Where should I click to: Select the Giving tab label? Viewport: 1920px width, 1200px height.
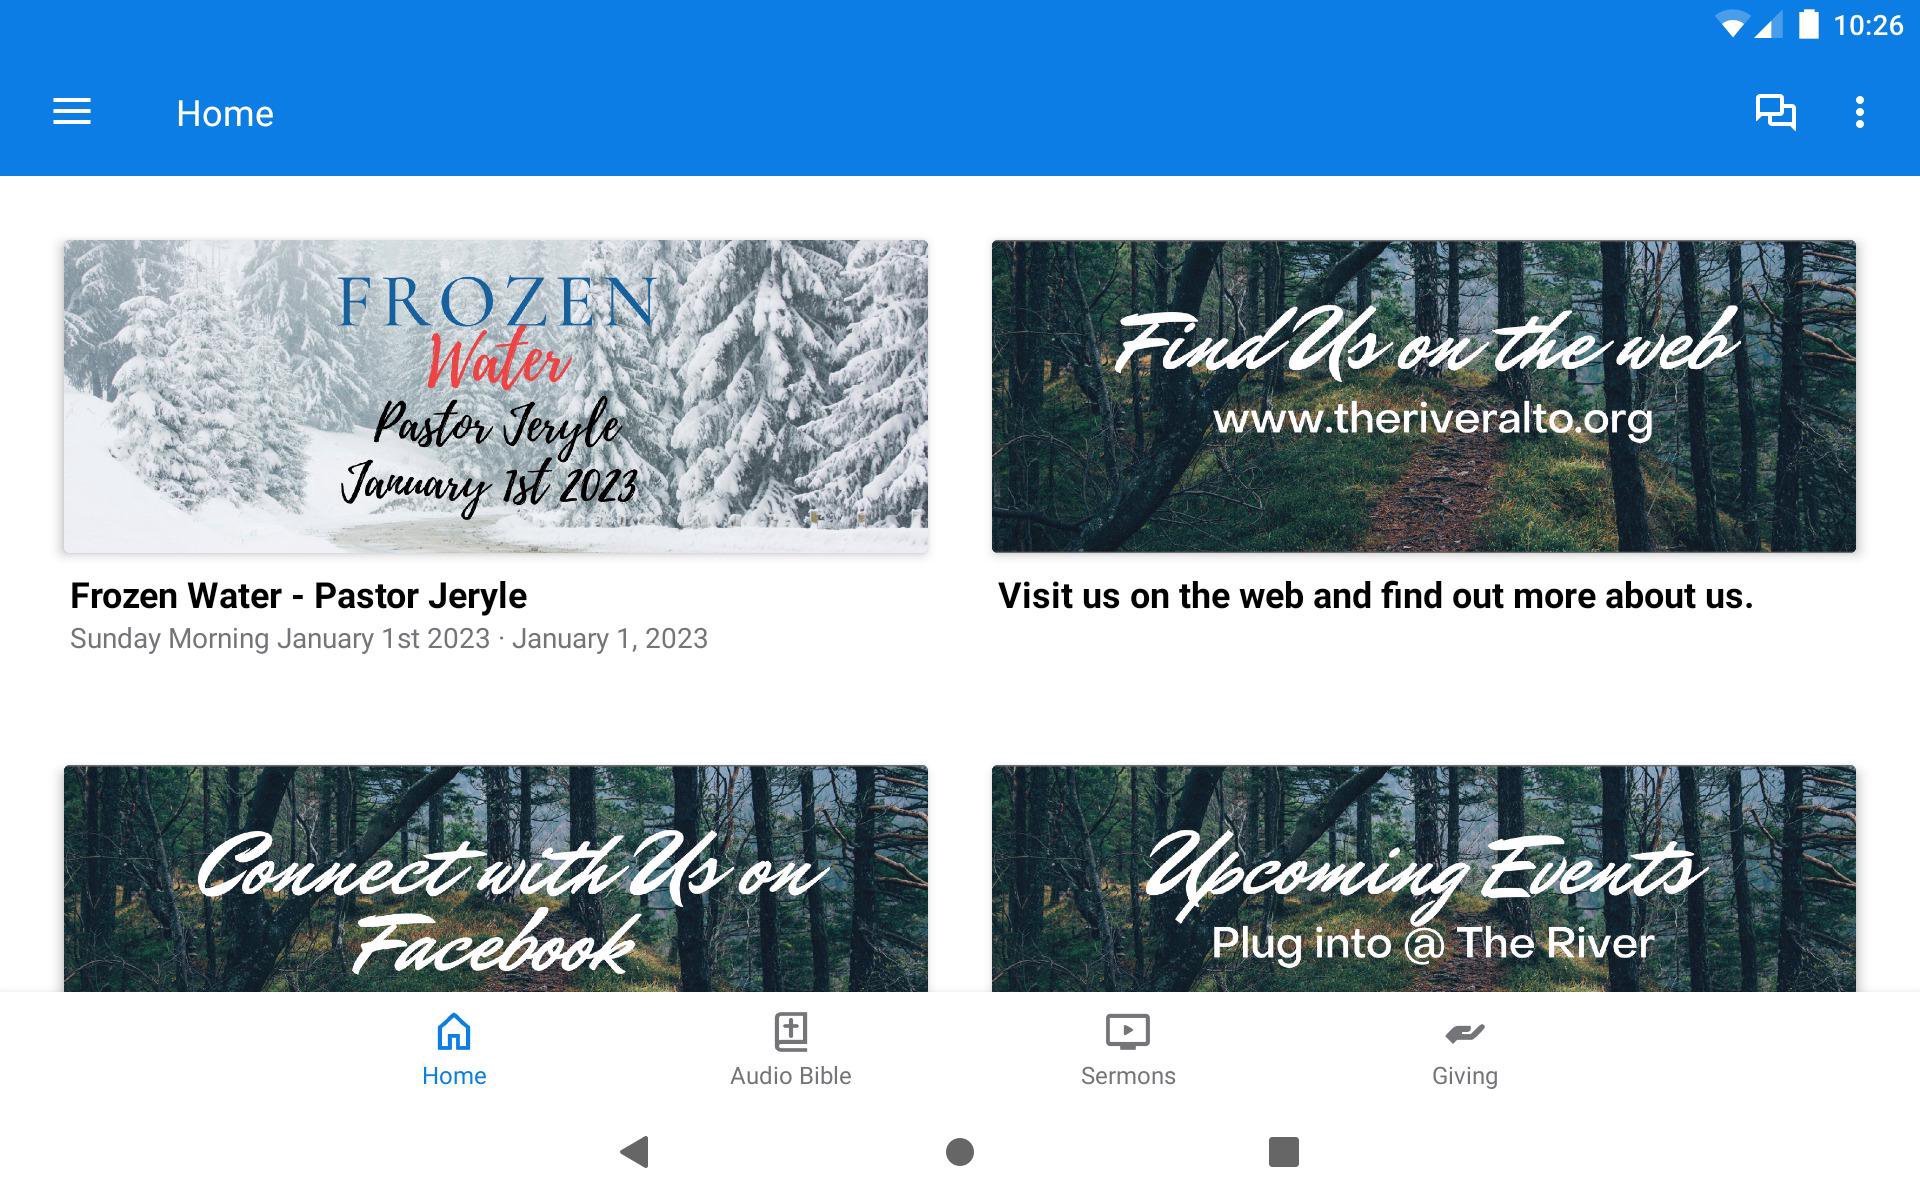1465,1076
